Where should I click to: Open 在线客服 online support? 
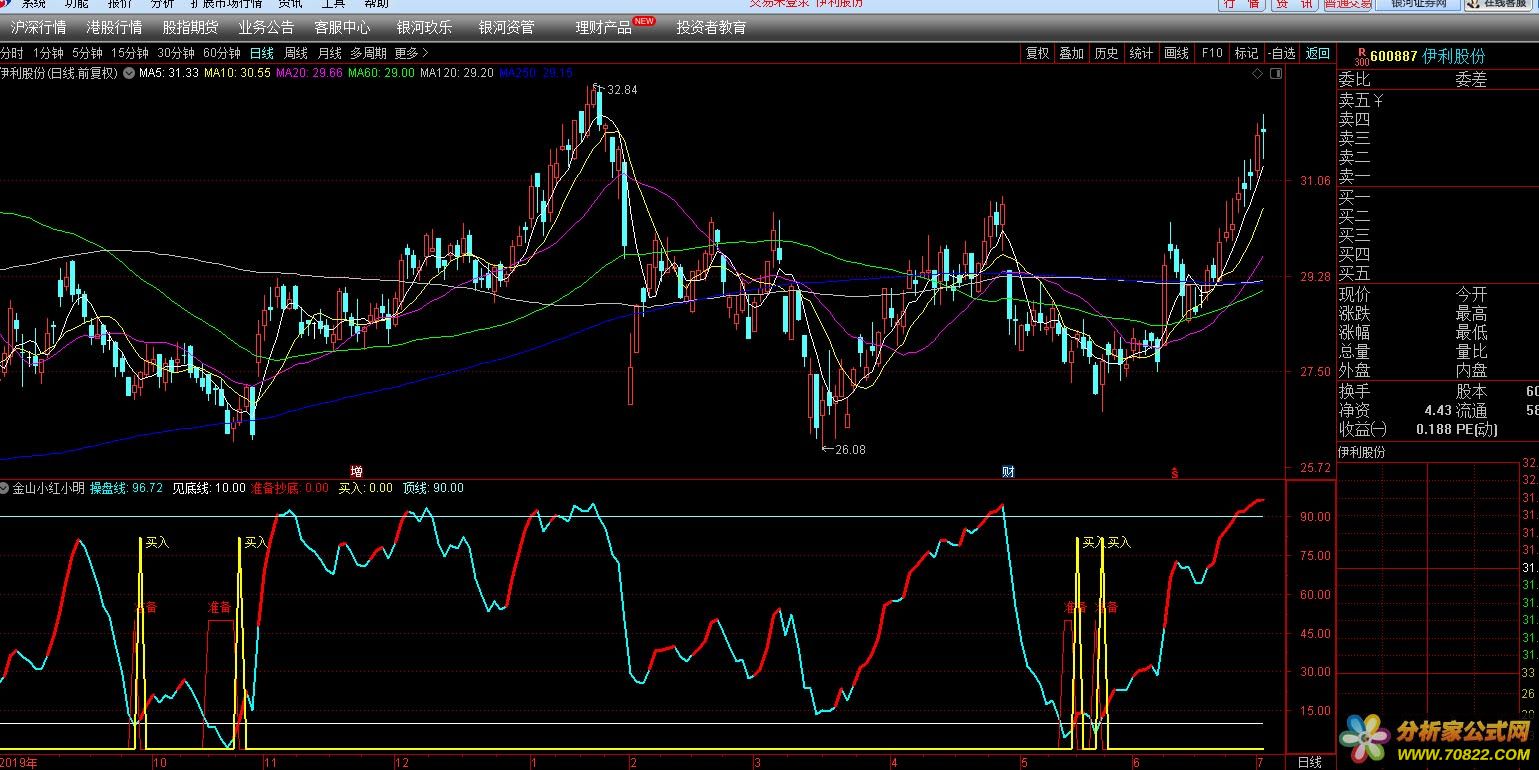tap(1500, 4)
